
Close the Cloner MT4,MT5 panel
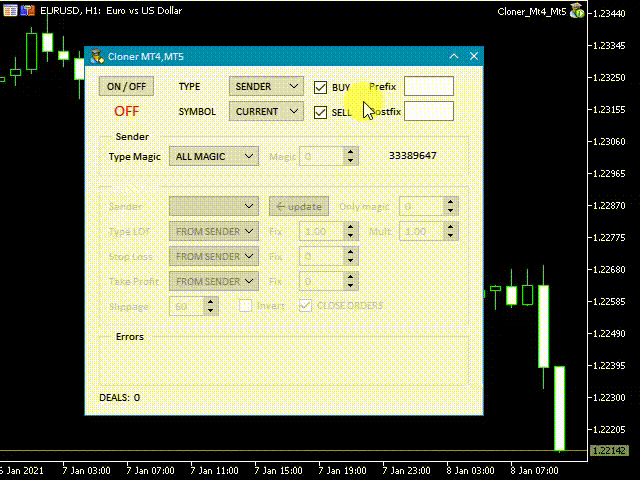[x=473, y=56]
